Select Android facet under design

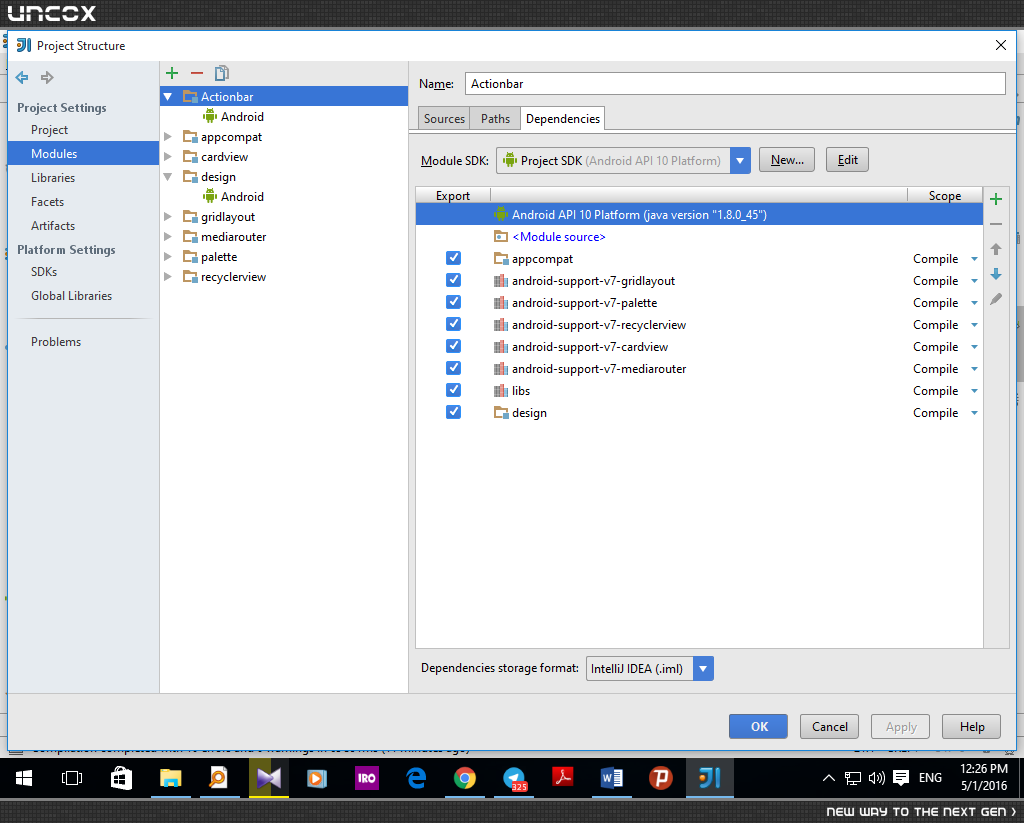(234, 197)
